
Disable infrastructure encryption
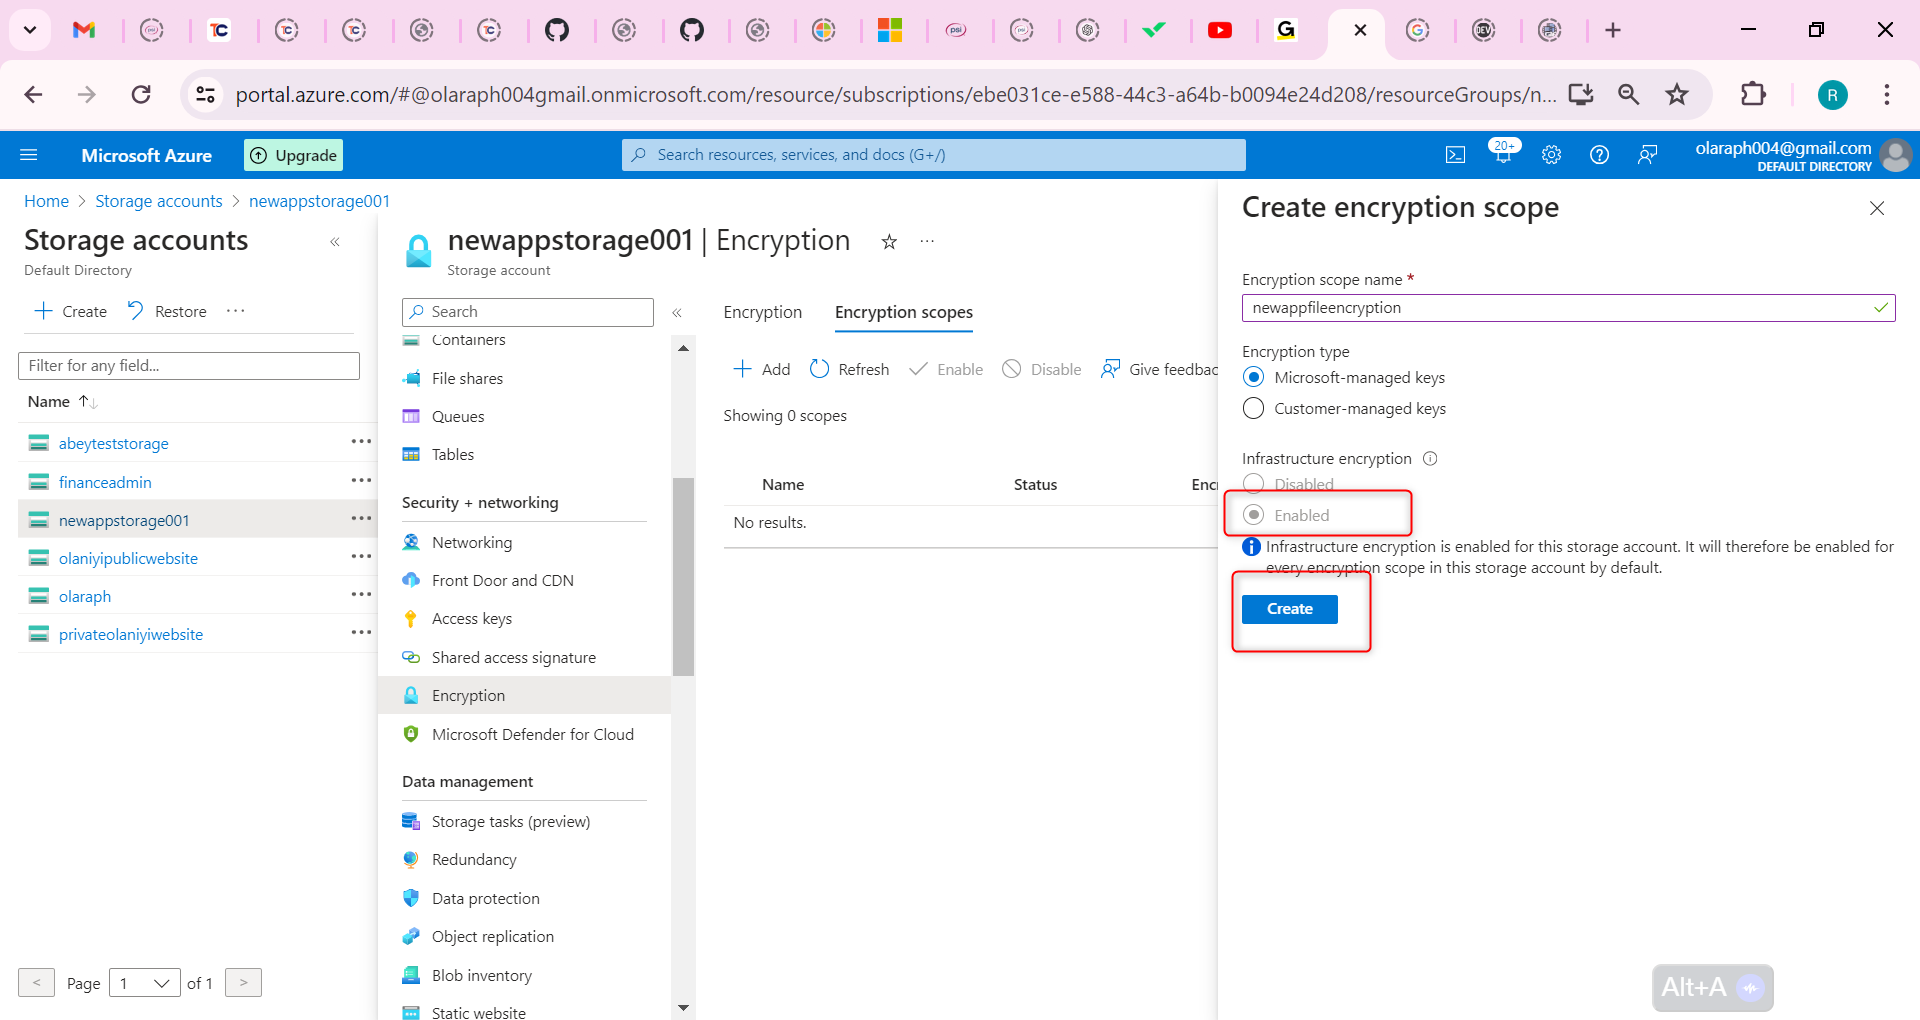click(1253, 483)
